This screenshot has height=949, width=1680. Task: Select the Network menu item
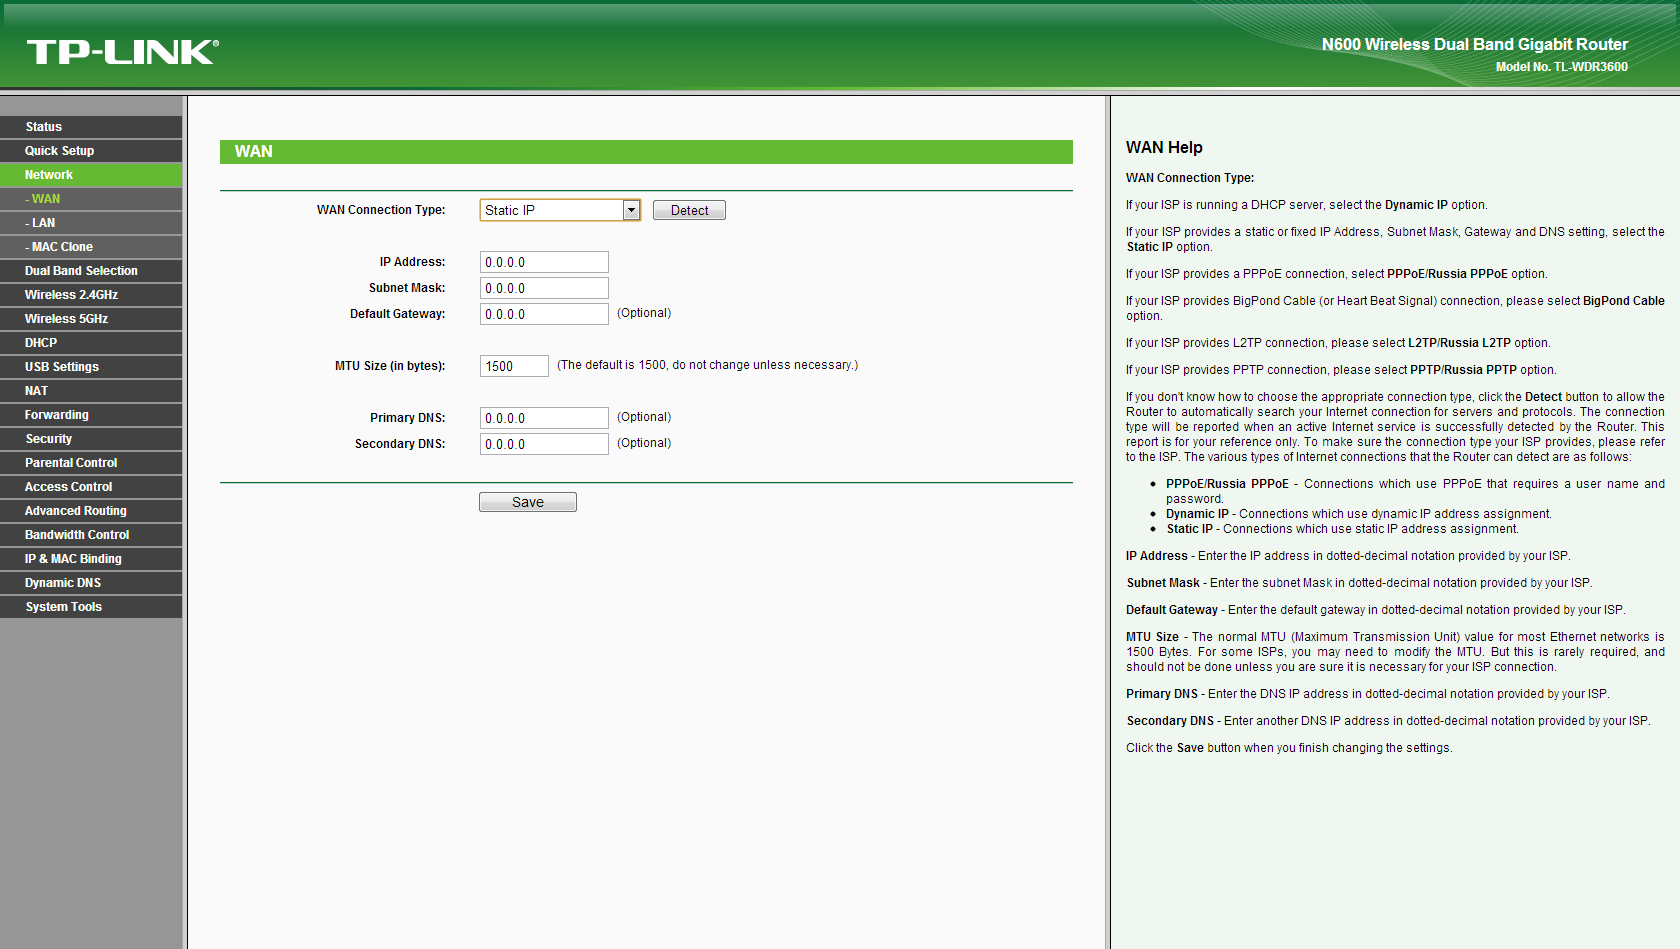(x=91, y=175)
